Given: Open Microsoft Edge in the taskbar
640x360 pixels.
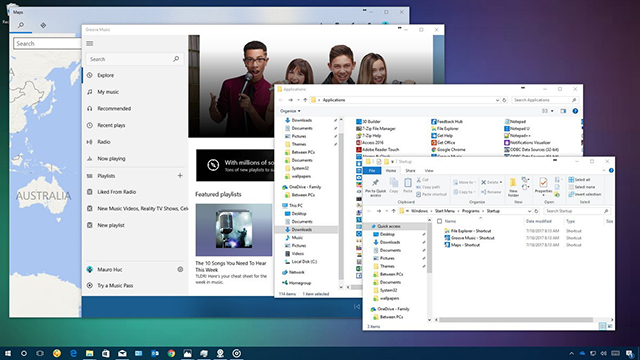Looking at the screenshot, I should pos(73,353).
